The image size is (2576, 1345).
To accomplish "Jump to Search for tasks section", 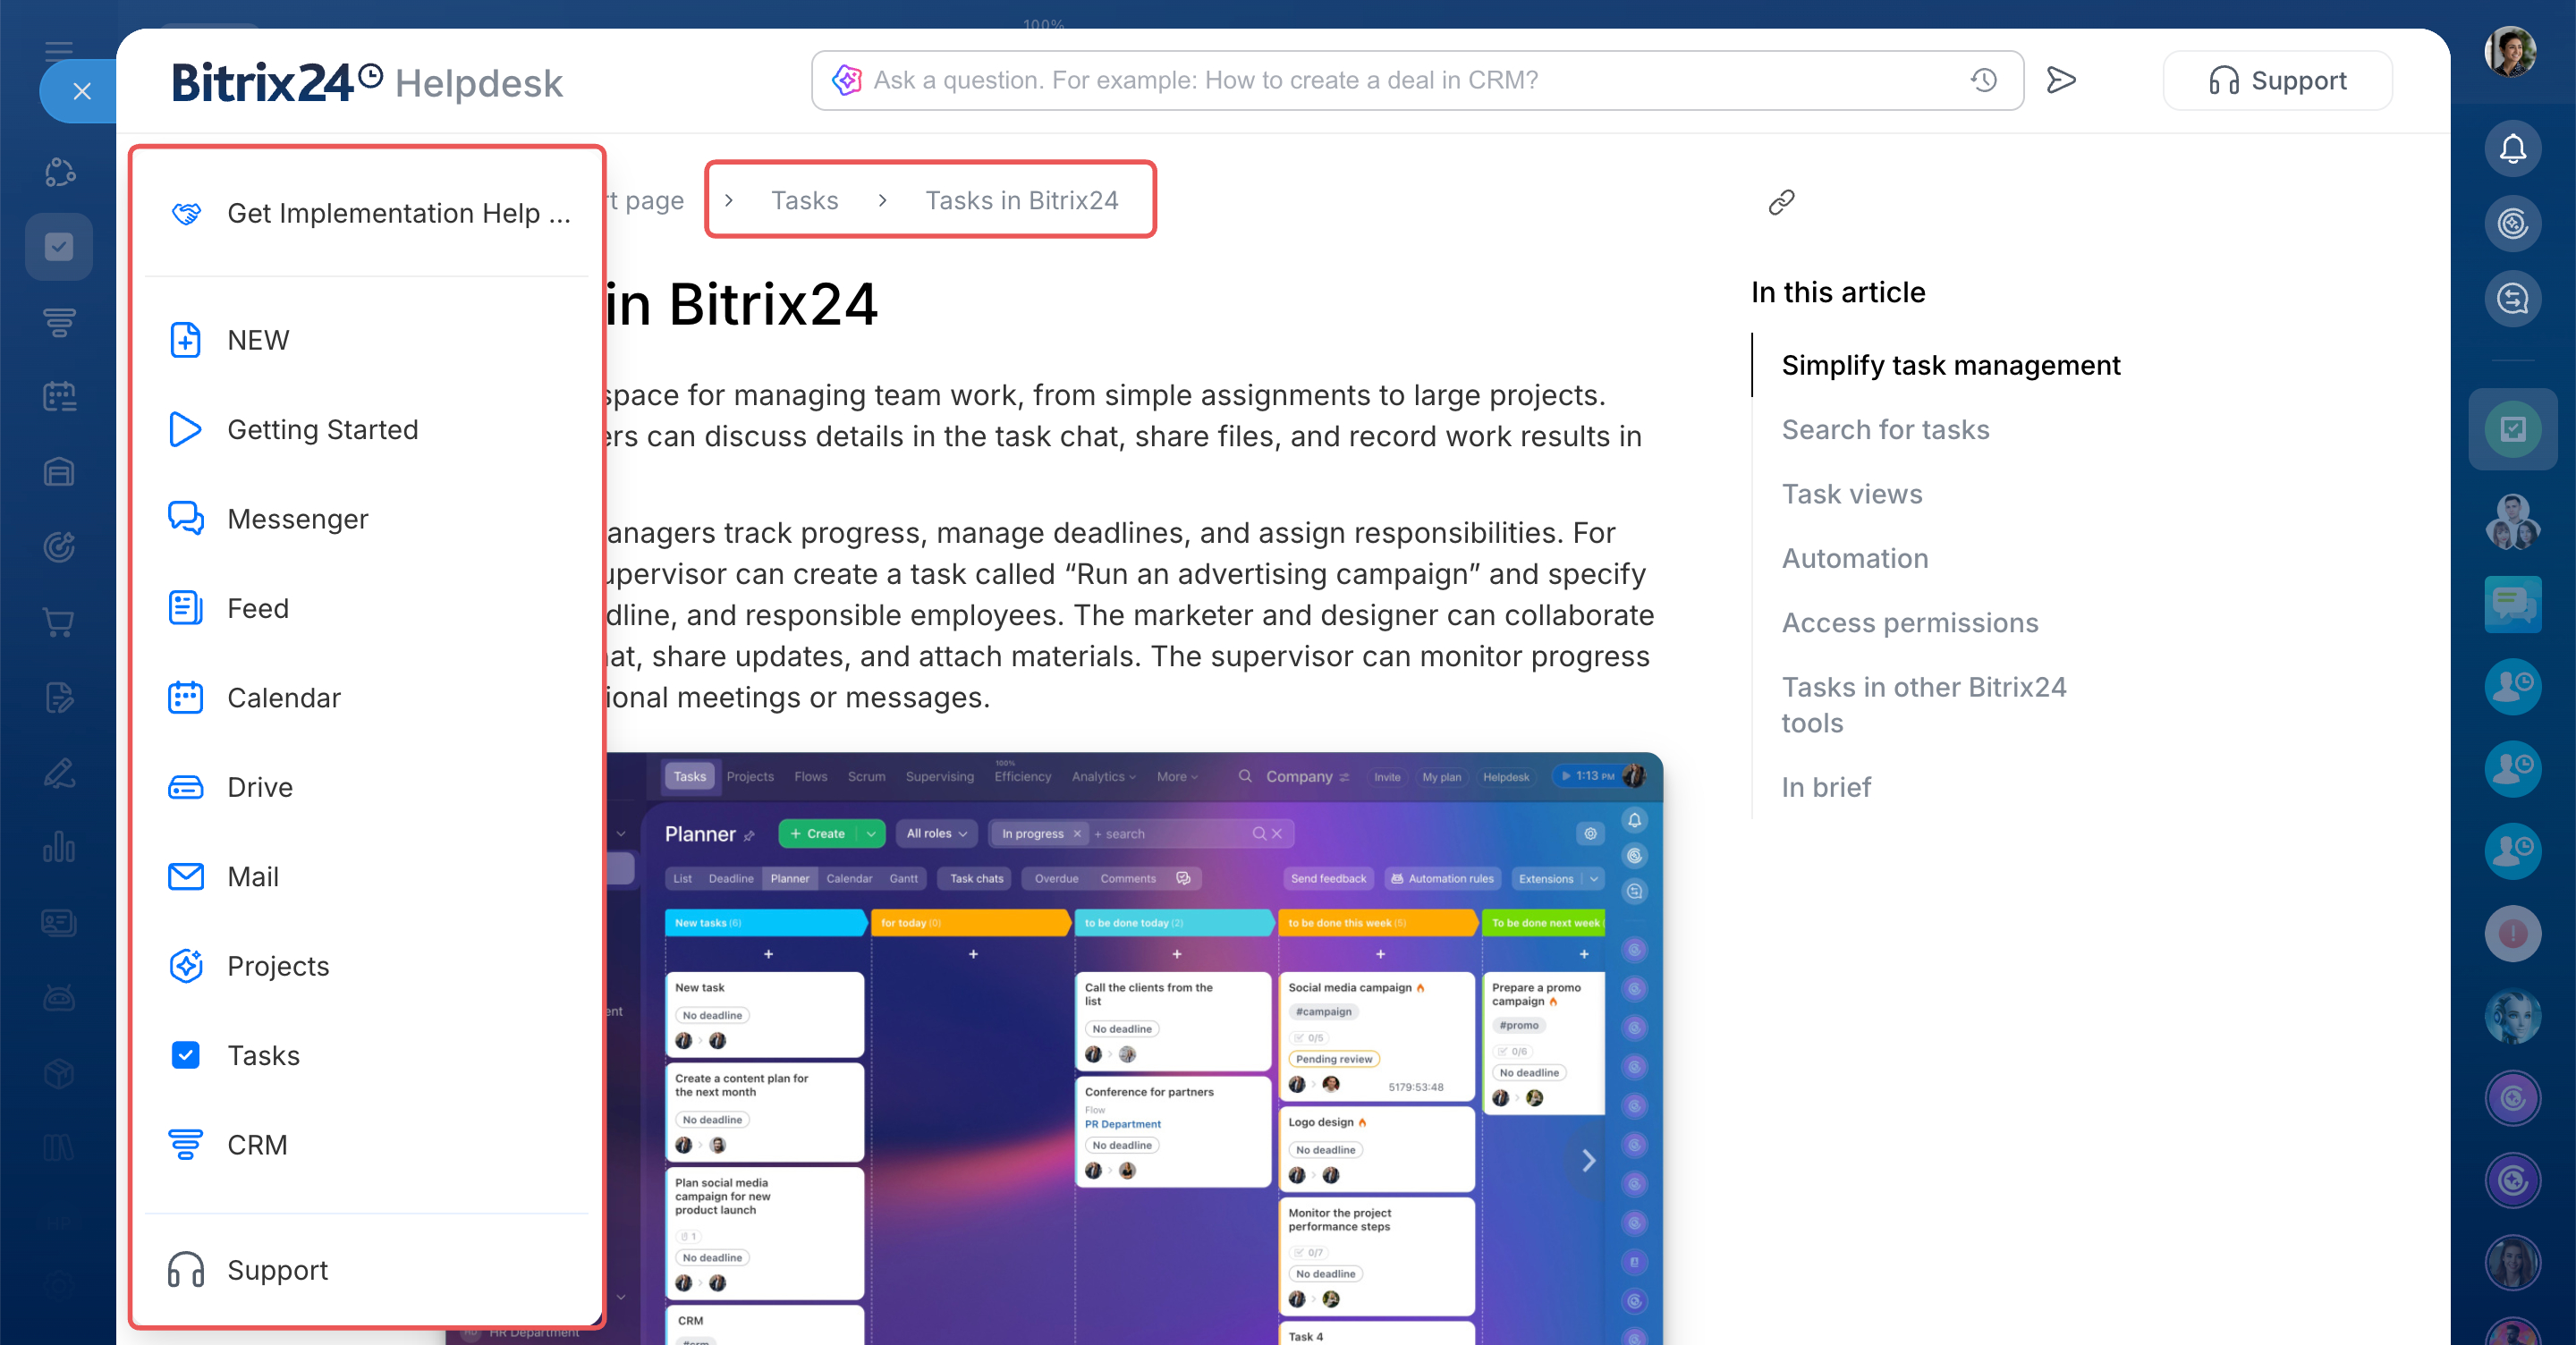I will [1886, 430].
